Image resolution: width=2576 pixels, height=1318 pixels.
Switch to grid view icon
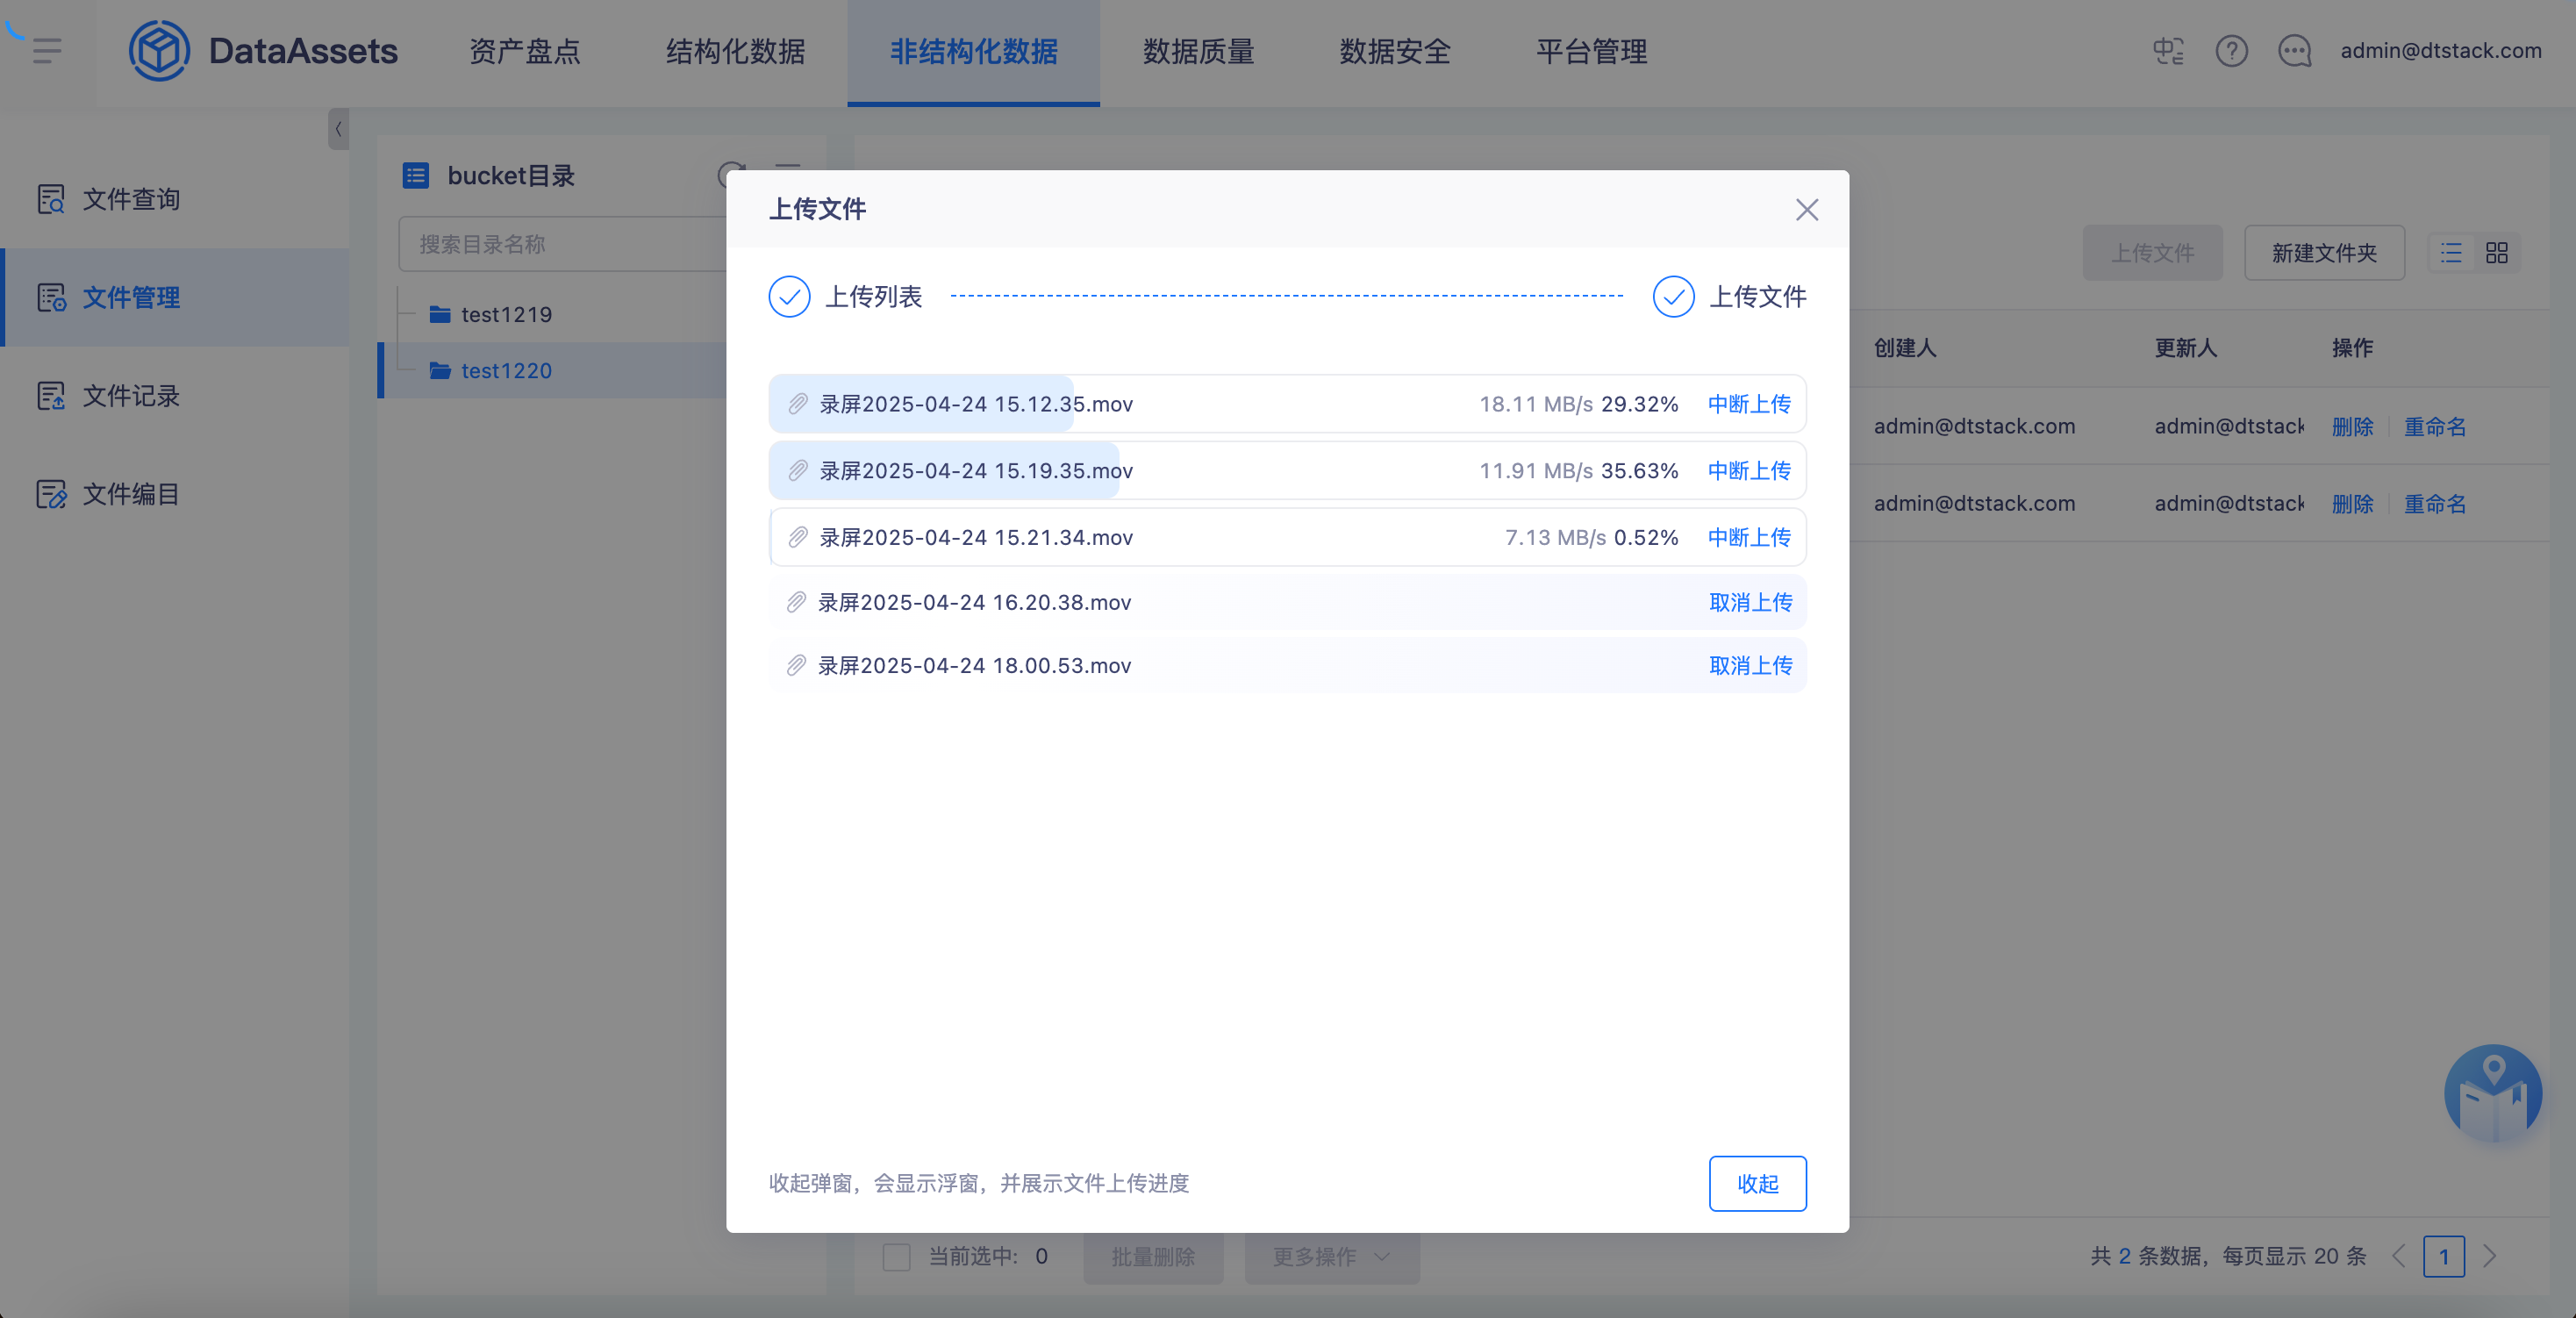[x=2497, y=253]
